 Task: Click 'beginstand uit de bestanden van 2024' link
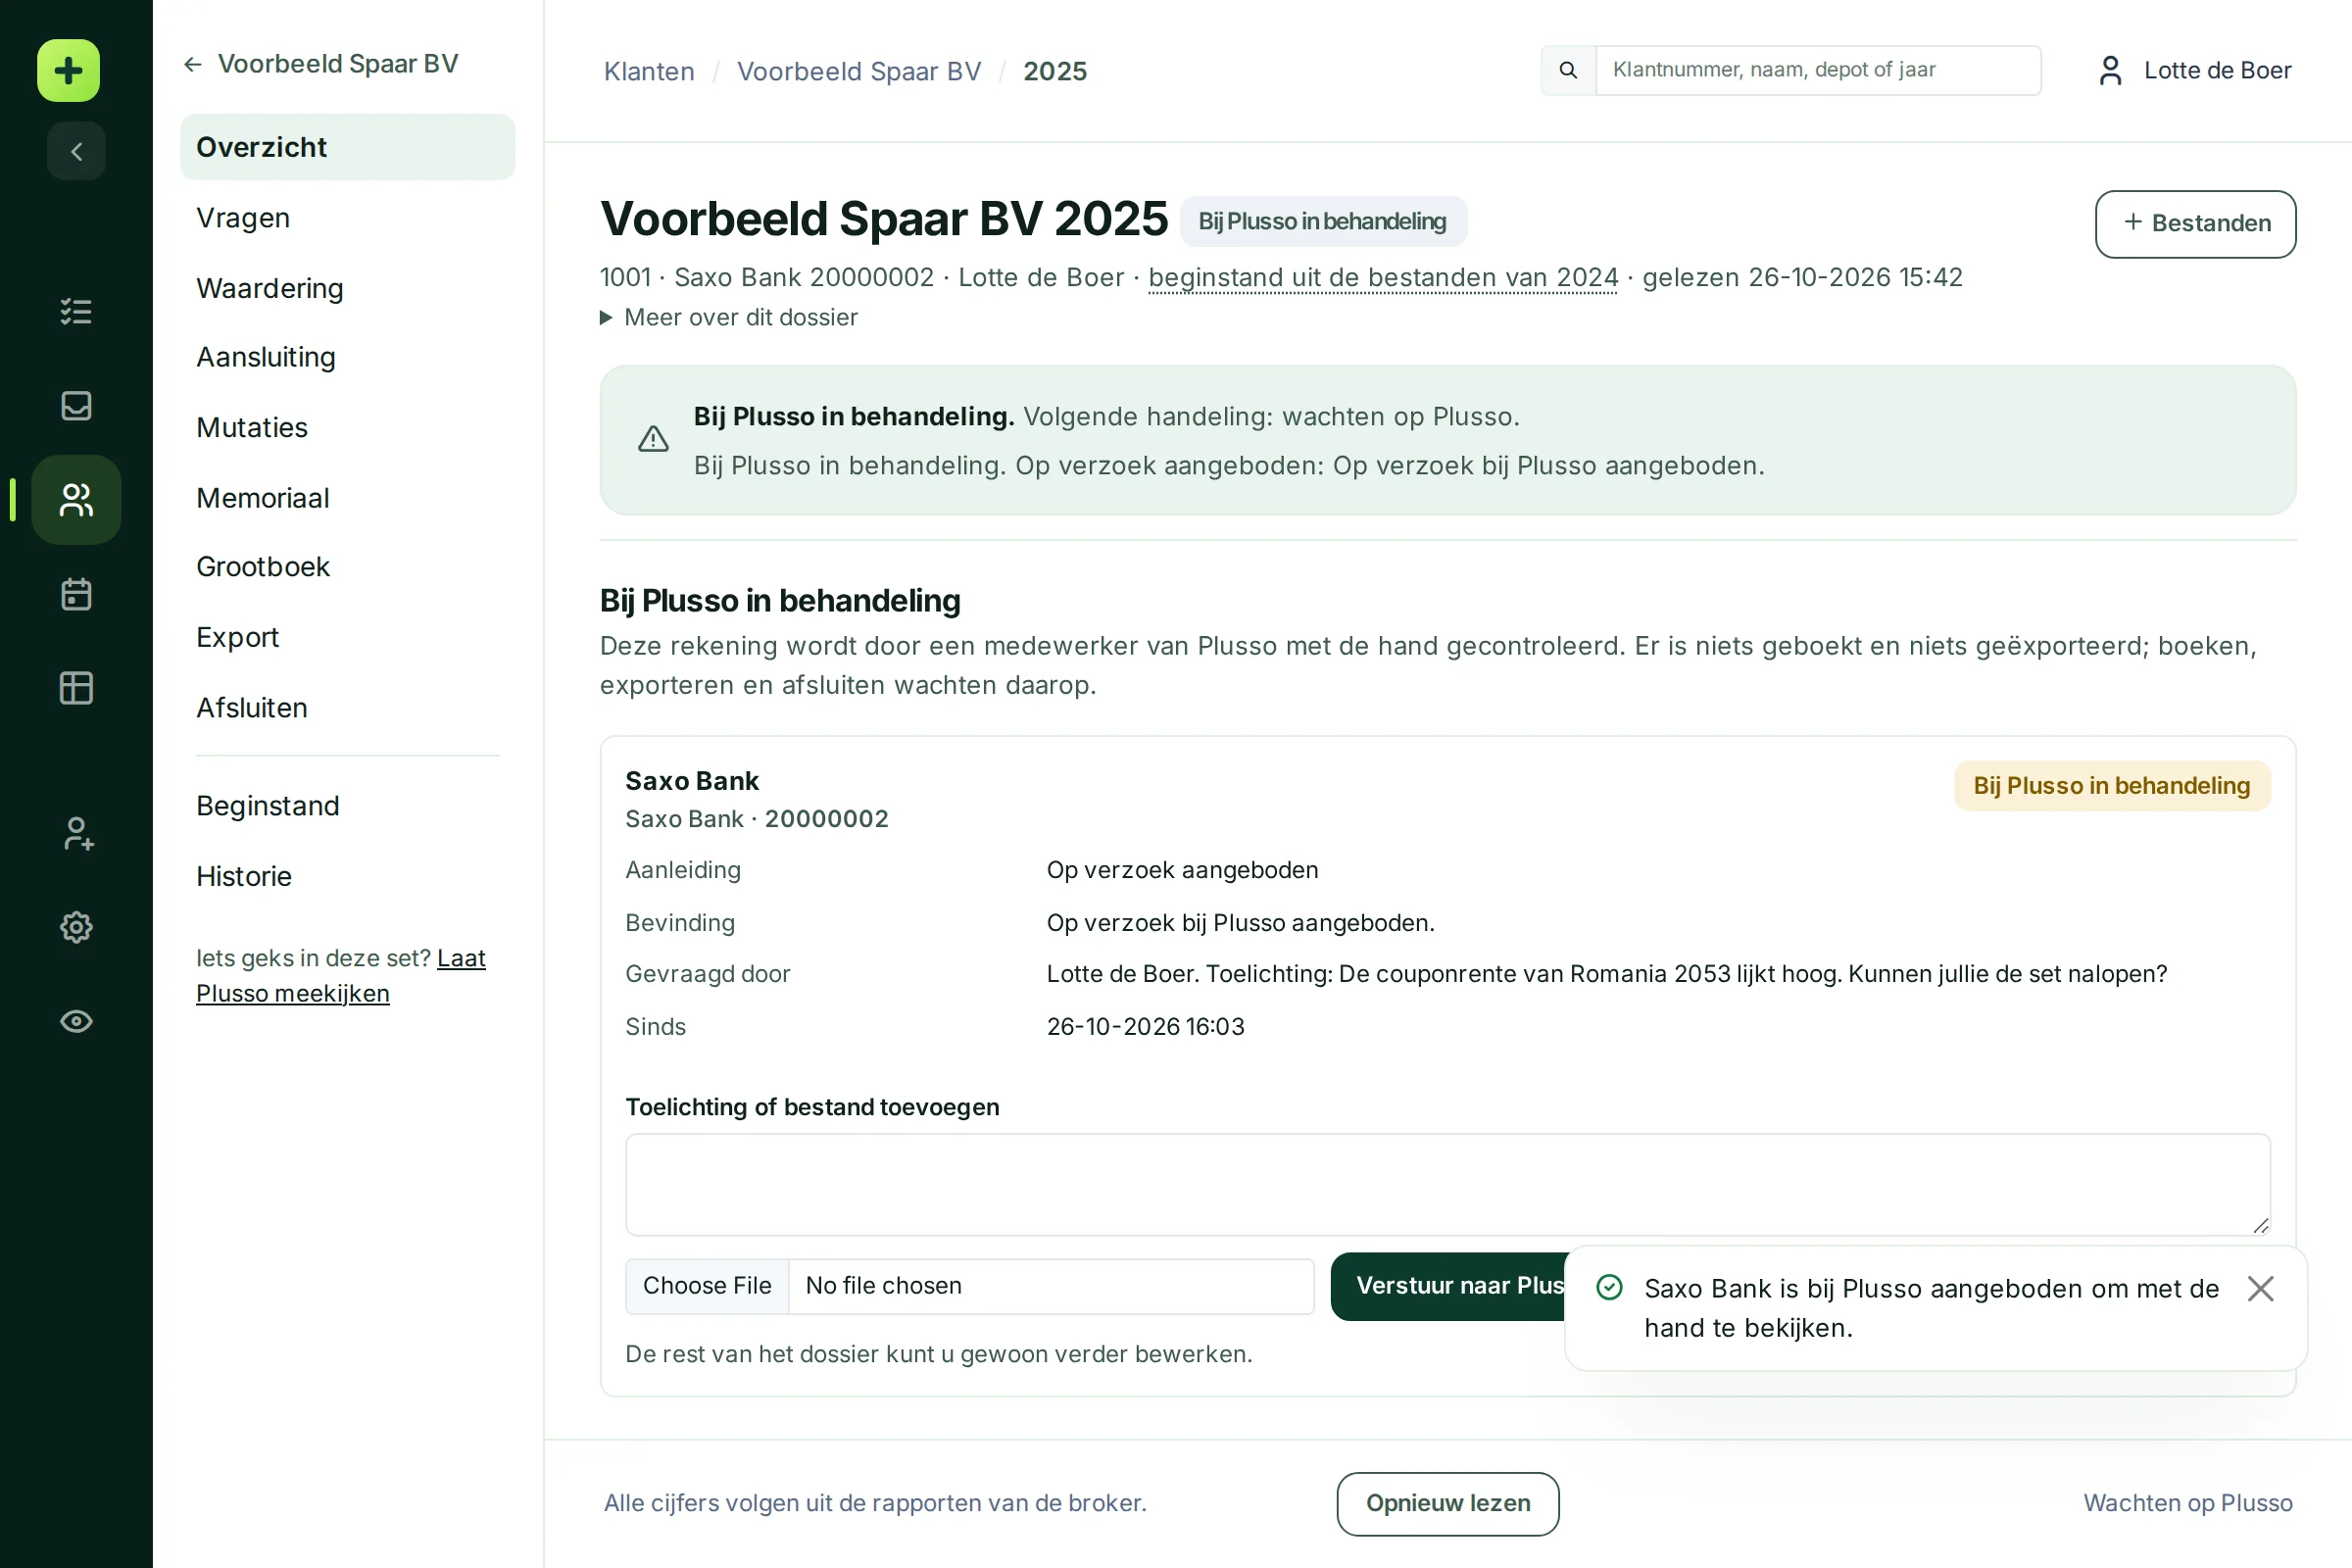click(1382, 277)
